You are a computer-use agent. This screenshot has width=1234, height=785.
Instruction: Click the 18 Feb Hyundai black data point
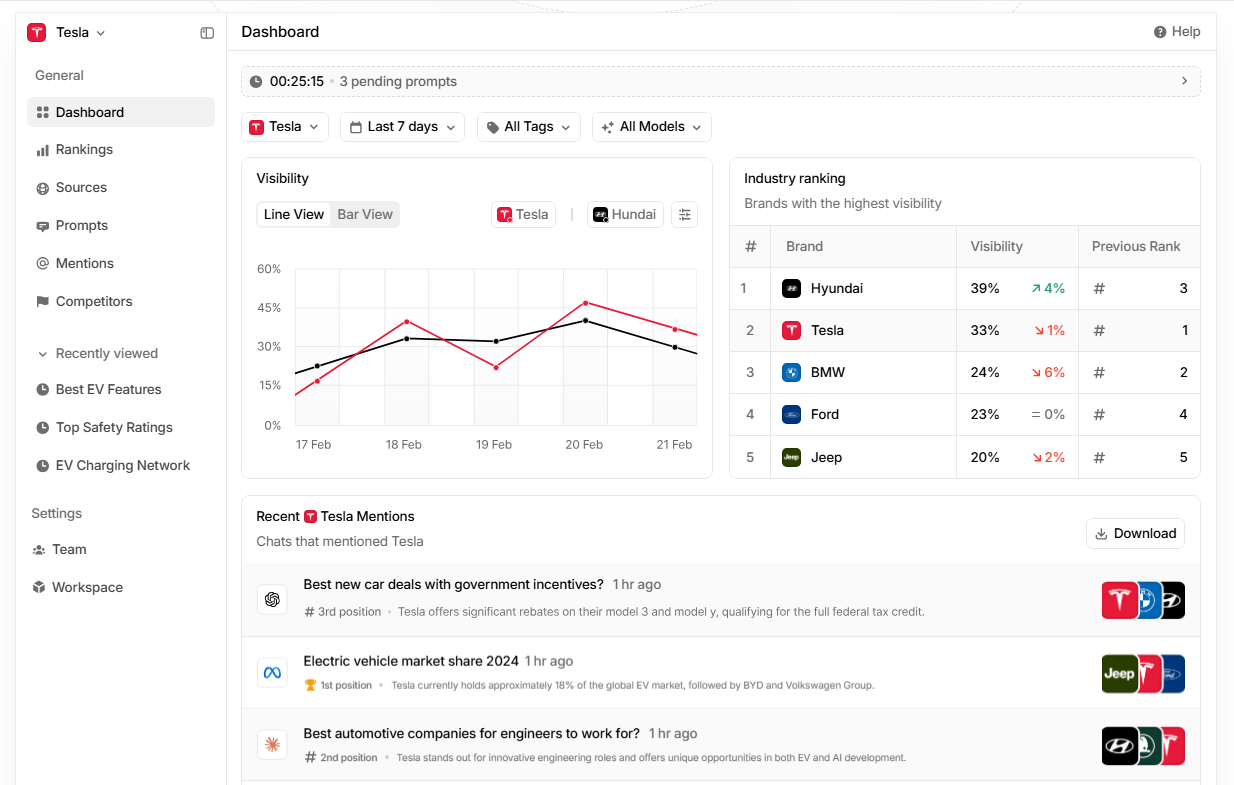click(x=407, y=338)
